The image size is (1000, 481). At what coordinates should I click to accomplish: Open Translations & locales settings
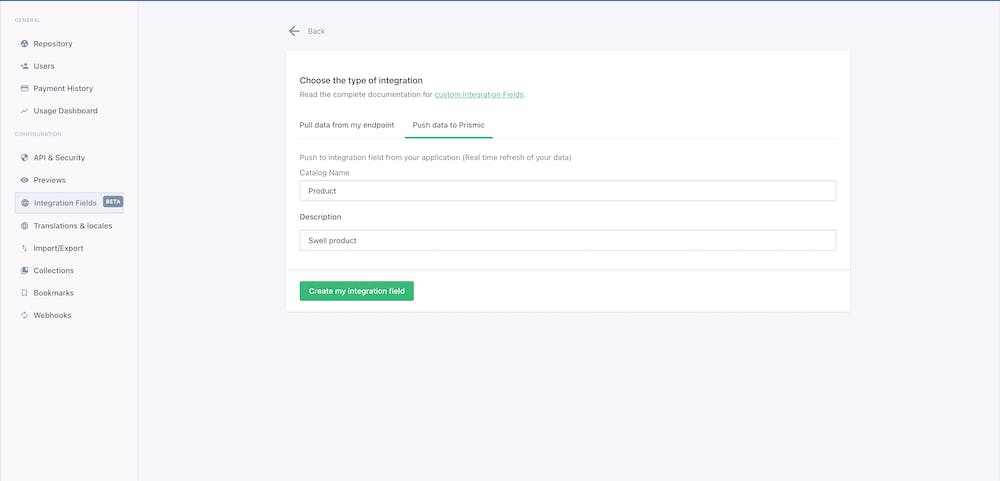pyautogui.click(x=73, y=226)
